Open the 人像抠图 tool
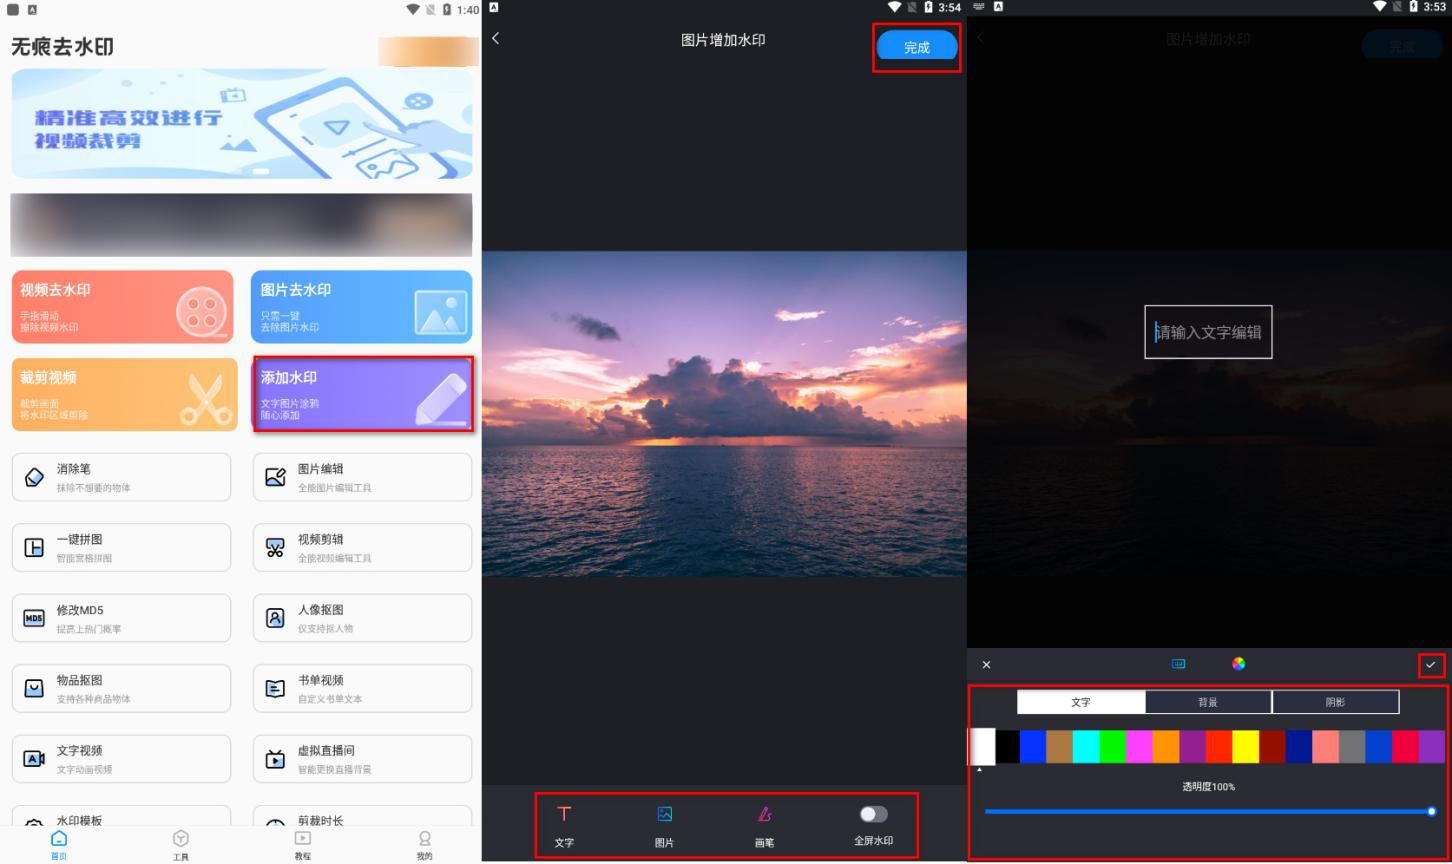The height and width of the screenshot is (864, 1452). pyautogui.click(x=362, y=618)
